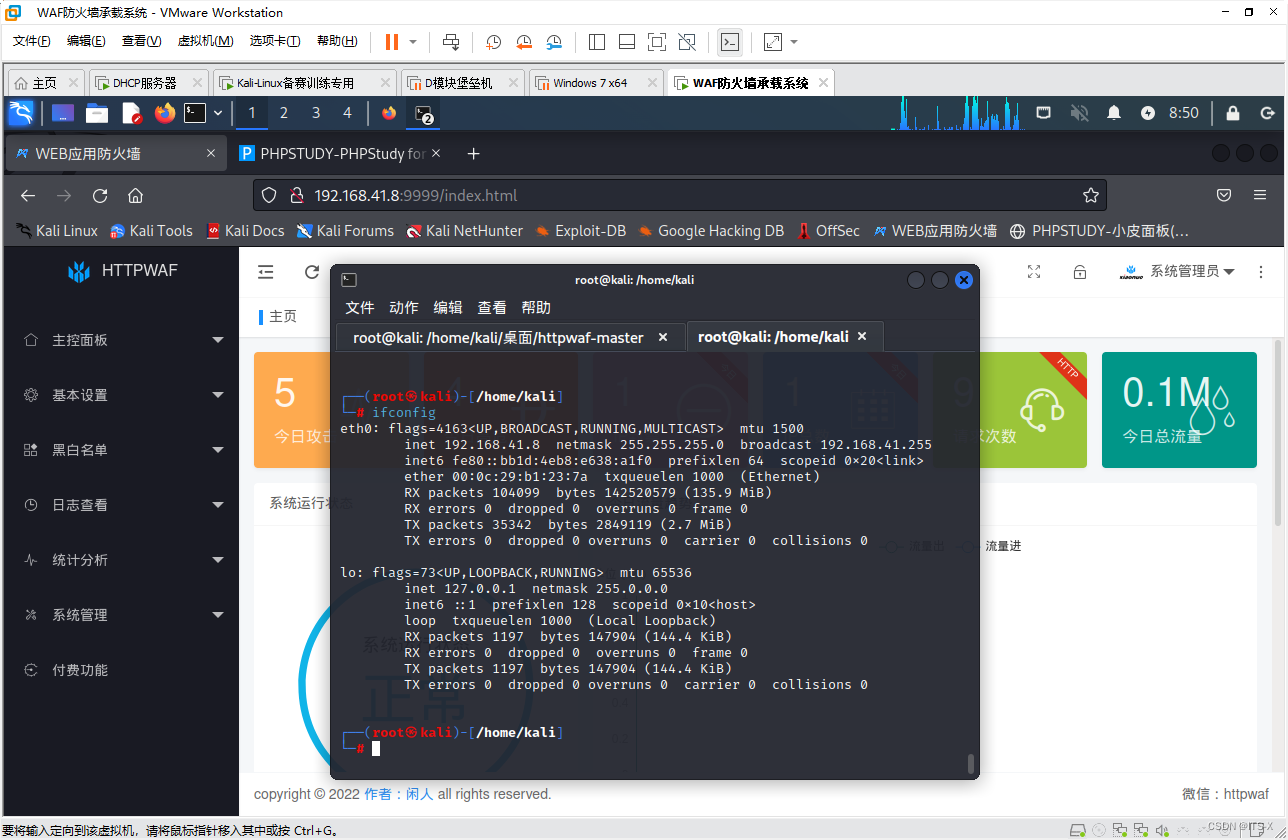1288x840 pixels.
Task: Toggle VMware console view button
Action: (730, 42)
